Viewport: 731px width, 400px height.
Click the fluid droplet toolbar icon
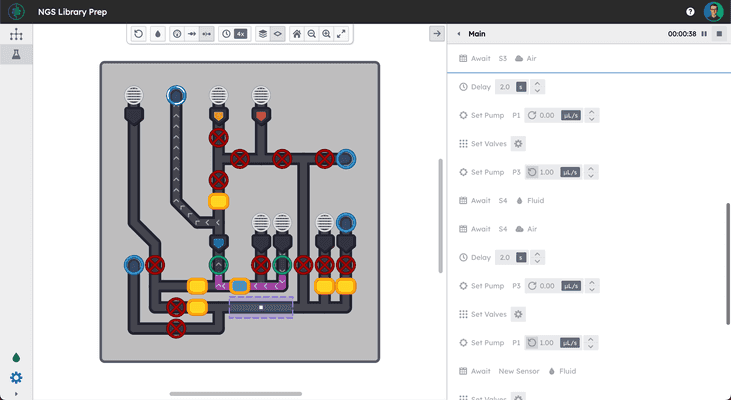158,34
